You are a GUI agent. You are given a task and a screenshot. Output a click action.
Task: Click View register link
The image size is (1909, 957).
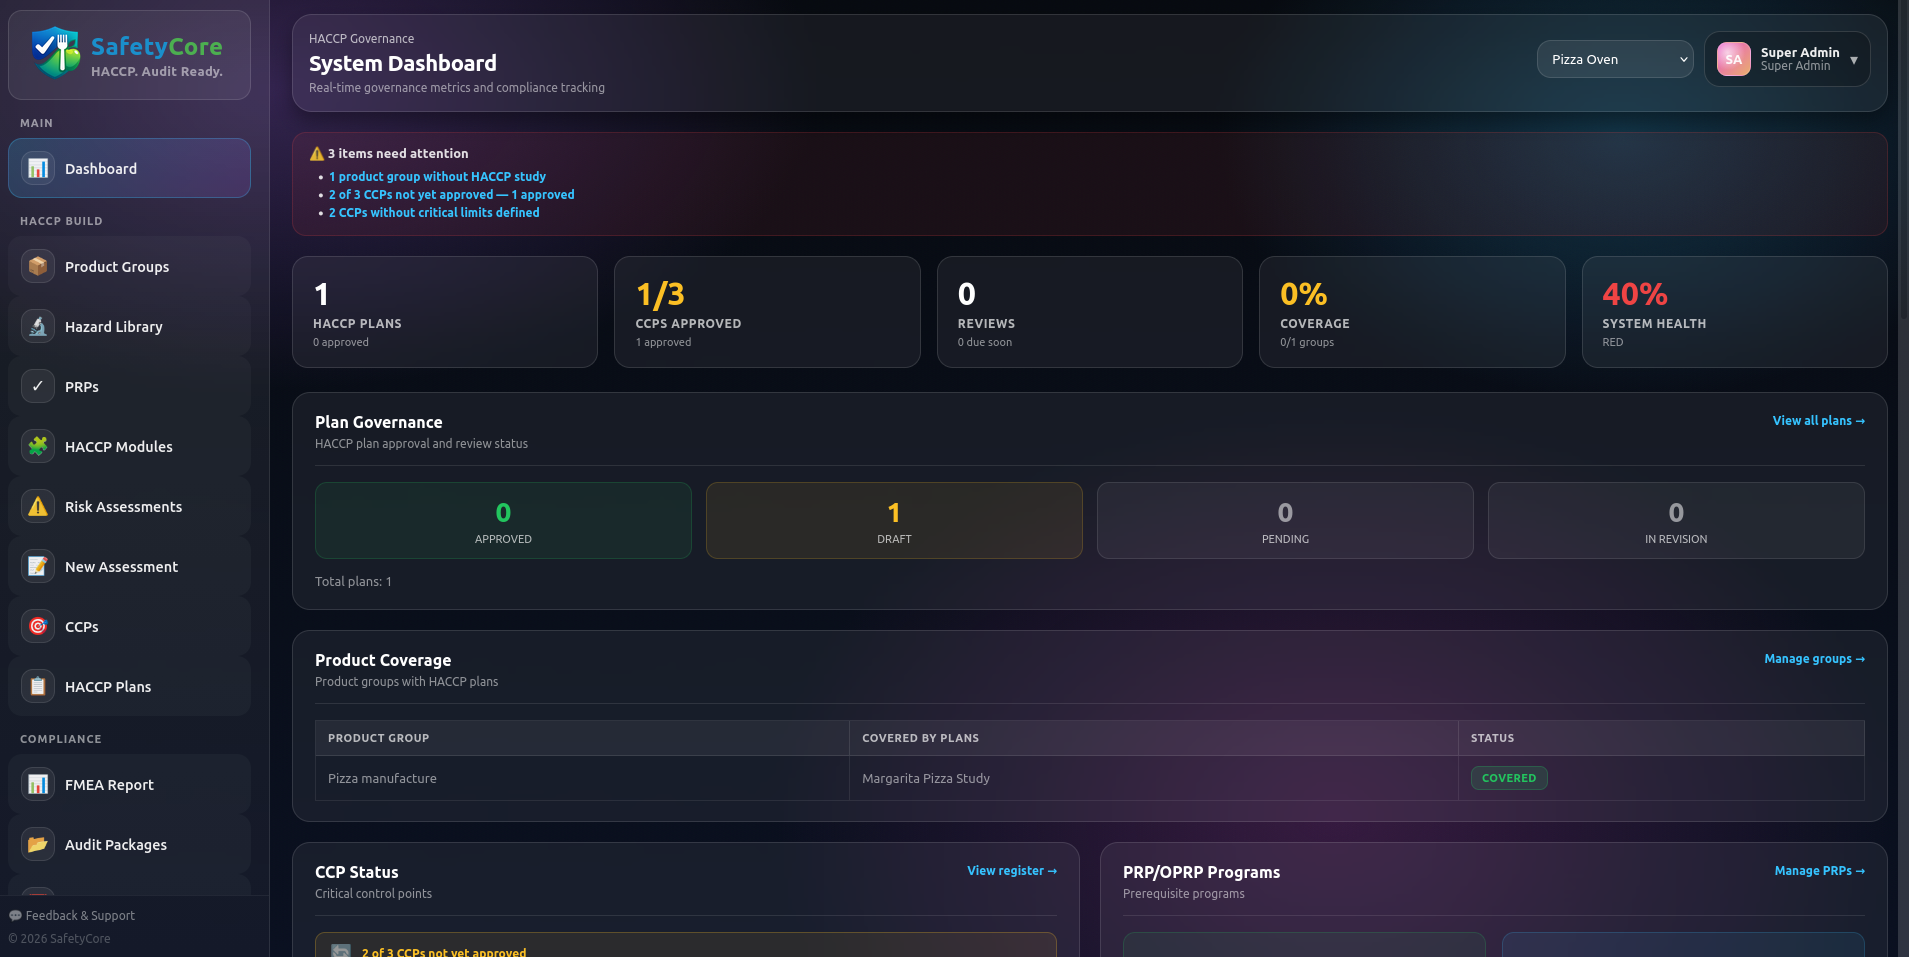pyautogui.click(x=1011, y=871)
